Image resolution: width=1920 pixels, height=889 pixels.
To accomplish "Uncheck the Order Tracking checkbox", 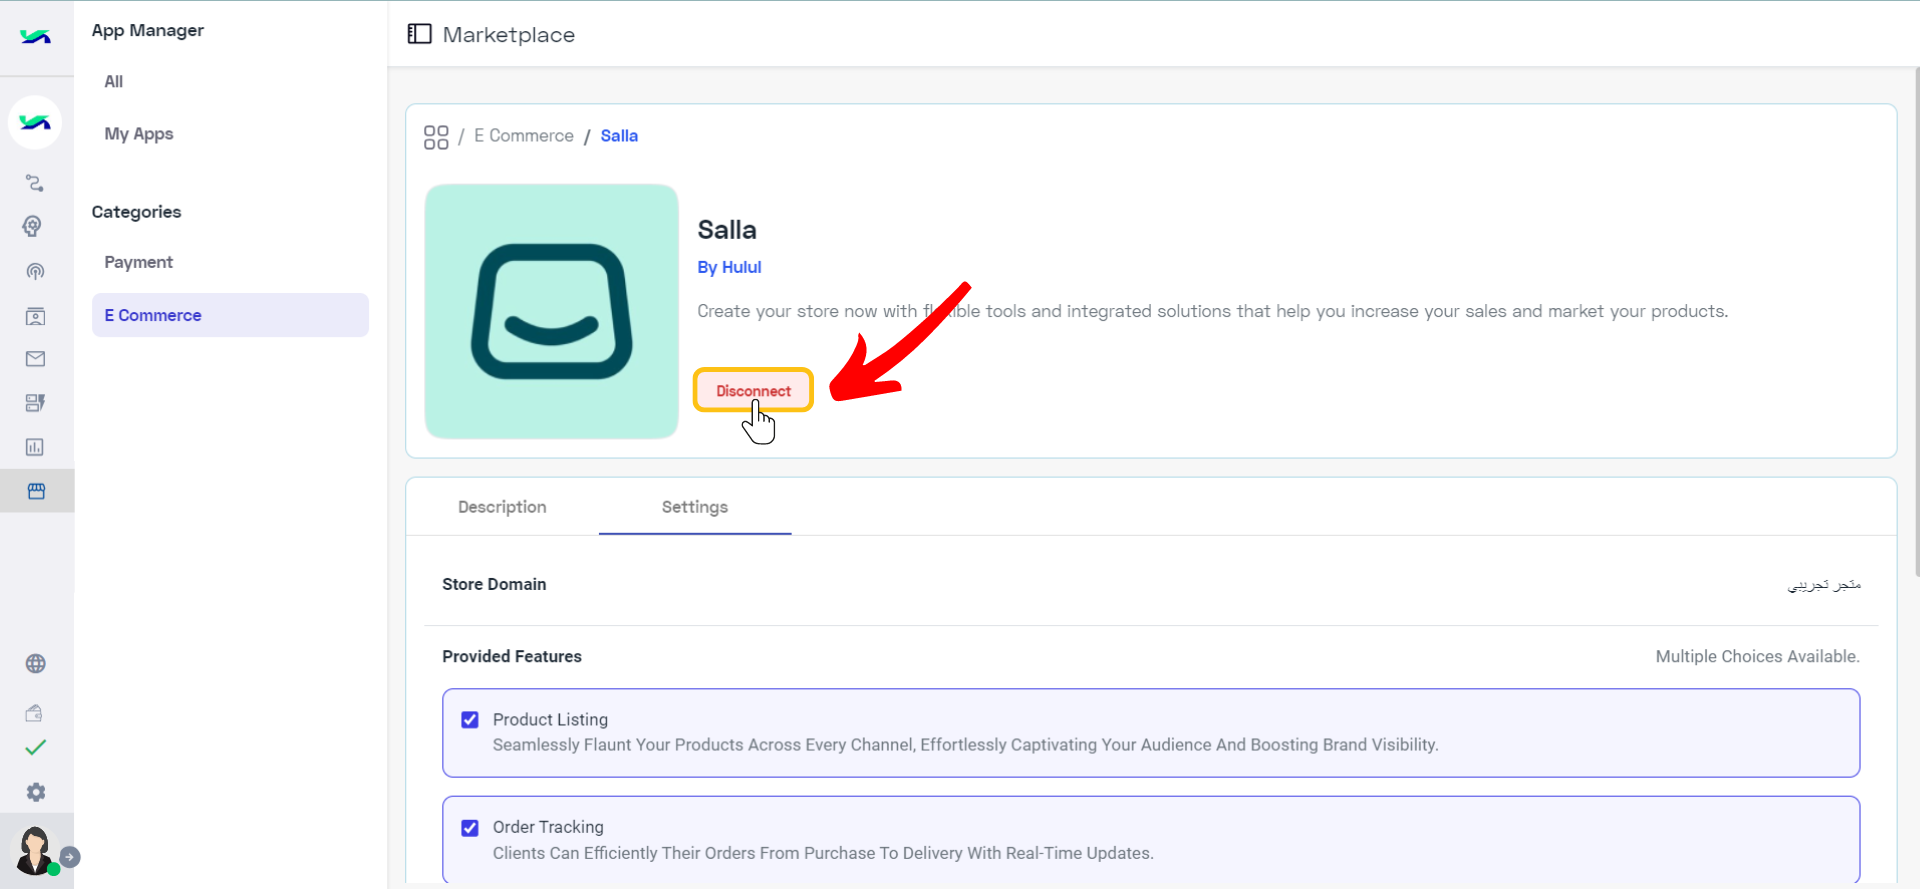I will click(x=470, y=828).
